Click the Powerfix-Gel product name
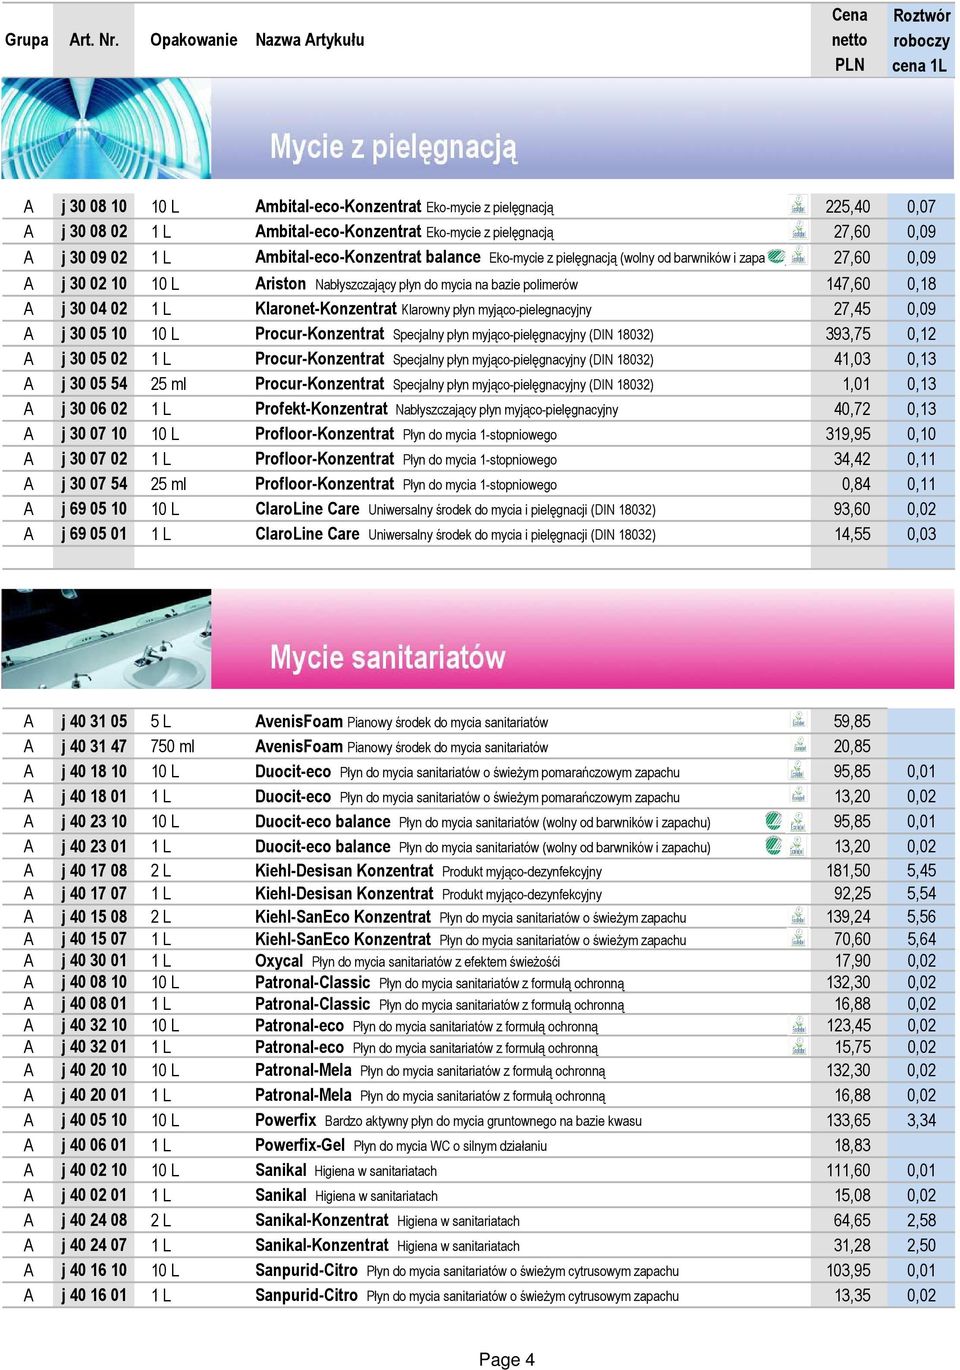The height and width of the screenshot is (1370, 960). [300, 1145]
